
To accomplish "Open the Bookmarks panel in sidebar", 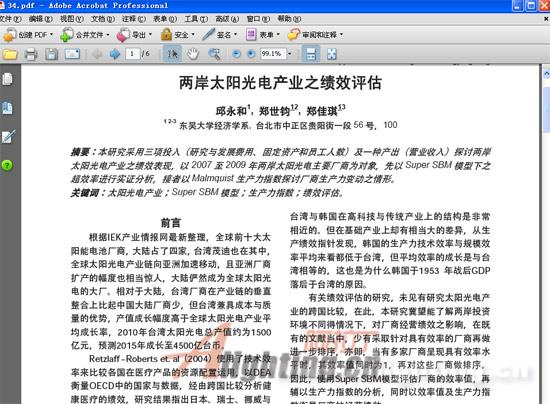I will click(7, 108).
